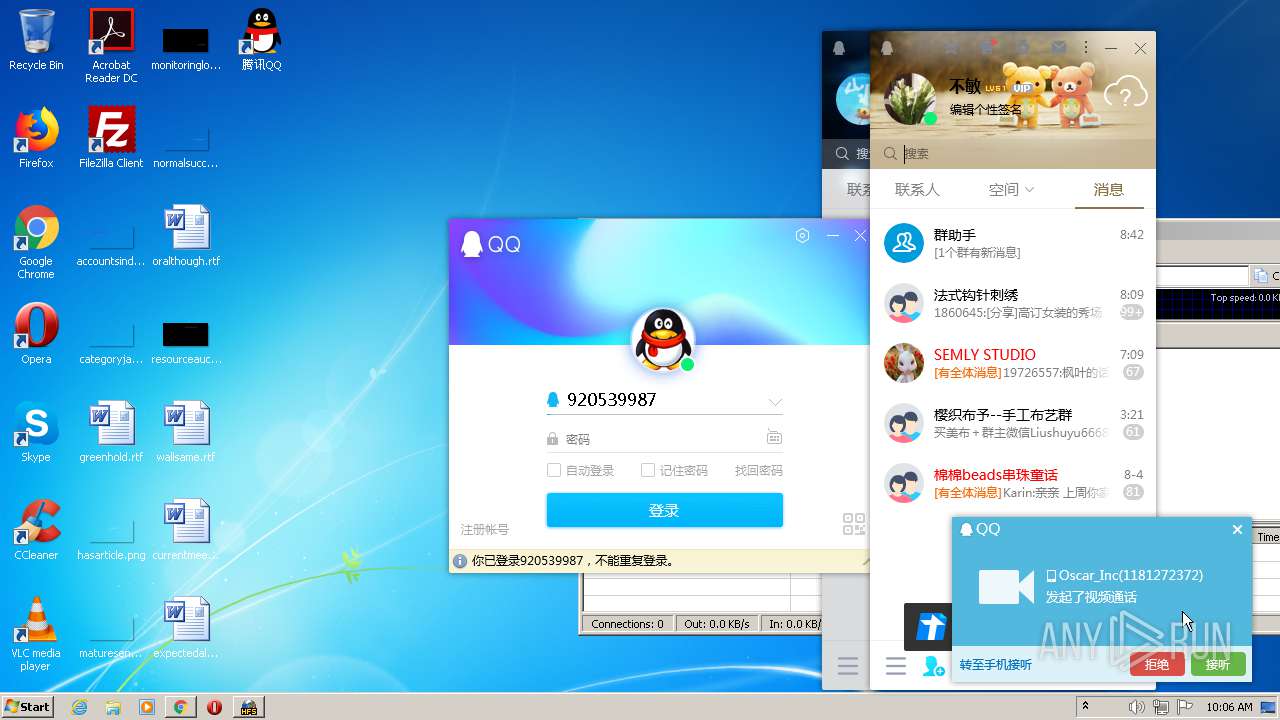Select the greenhold.rtf file on desktop
1280x720 pixels.
pyautogui.click(x=111, y=432)
